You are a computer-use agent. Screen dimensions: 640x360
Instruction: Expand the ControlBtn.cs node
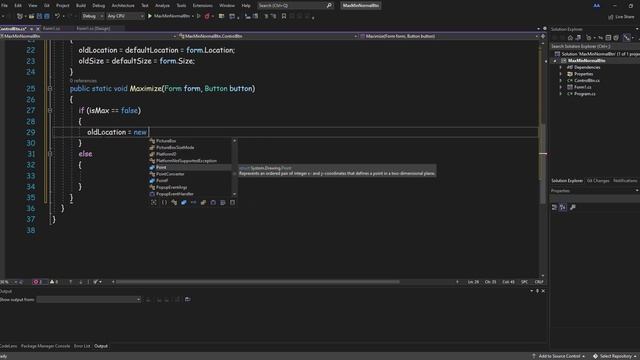560,80
